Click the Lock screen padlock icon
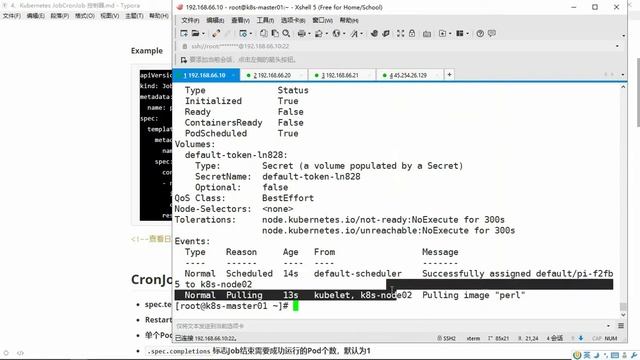The width and height of the screenshot is (640, 360). tap(412, 33)
